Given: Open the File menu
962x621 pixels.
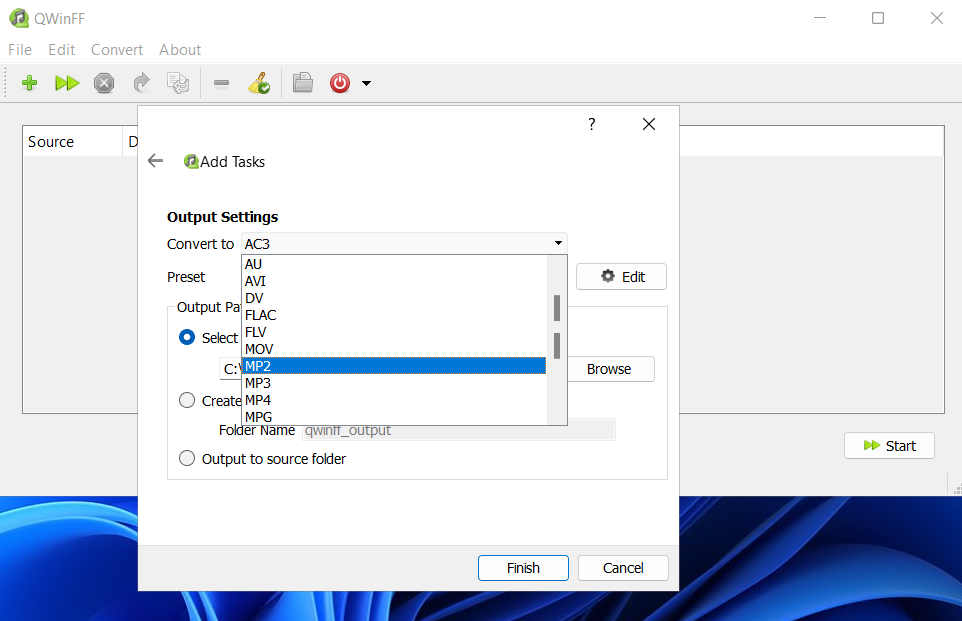Looking at the screenshot, I should click(20, 50).
